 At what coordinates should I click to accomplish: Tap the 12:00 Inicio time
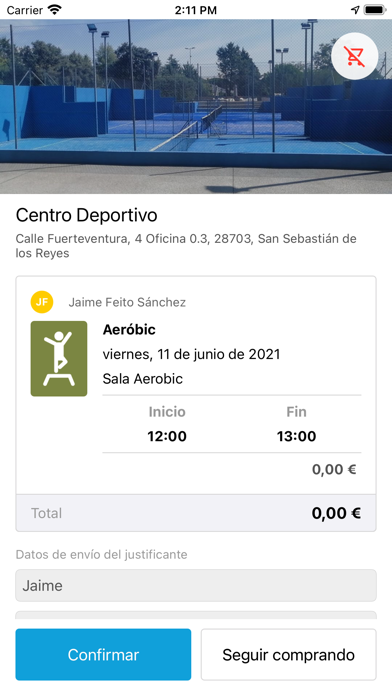pos(167,436)
